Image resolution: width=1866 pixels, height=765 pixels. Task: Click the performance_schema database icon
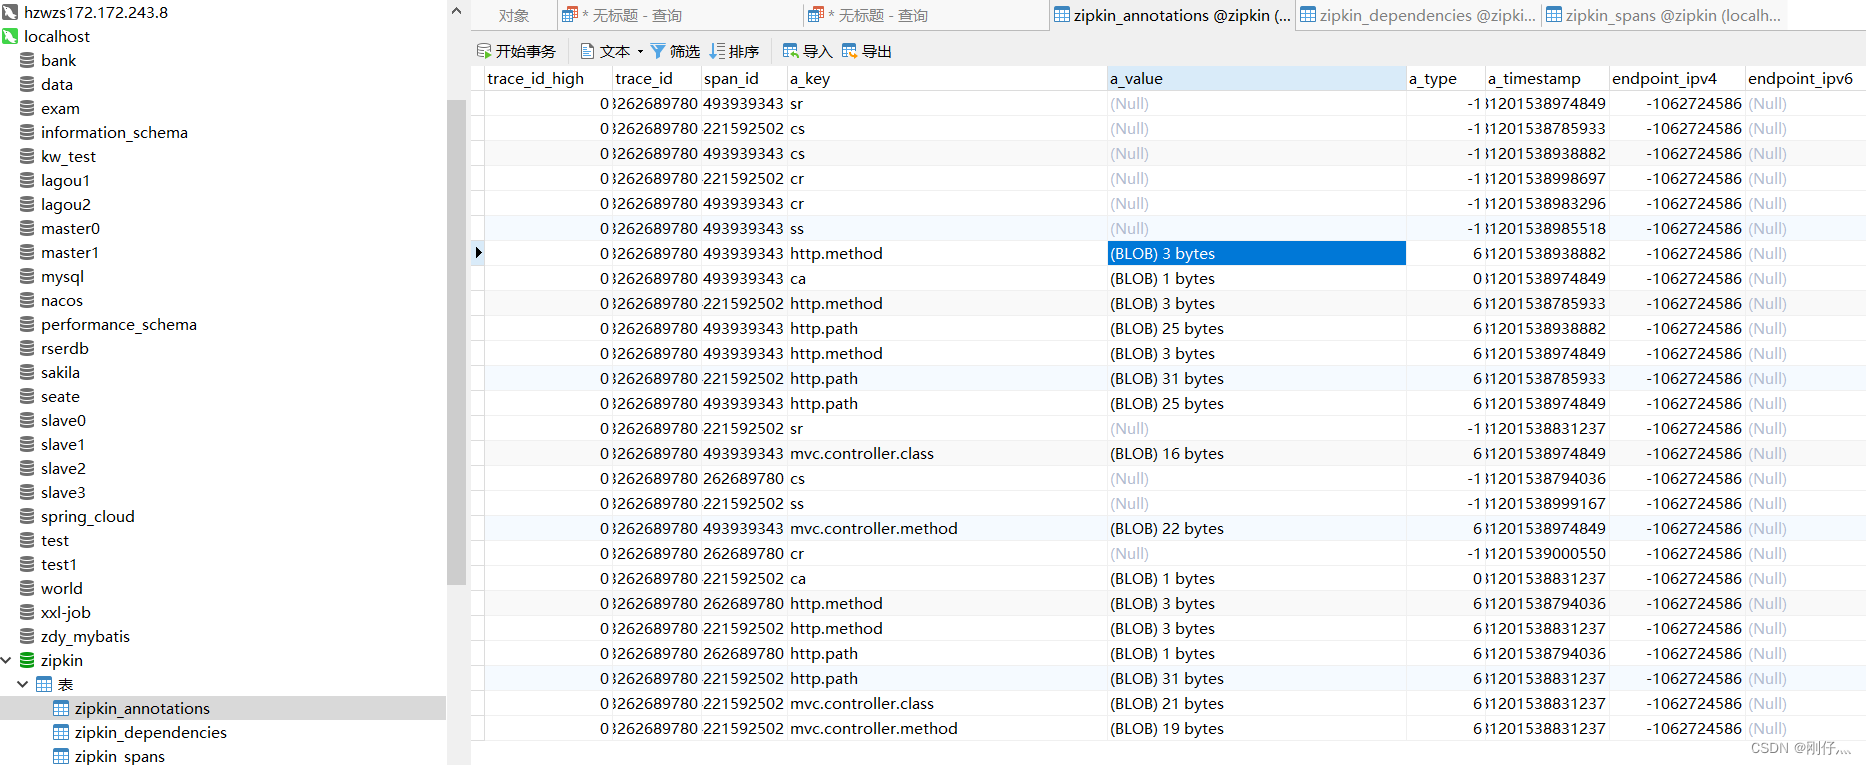click(27, 324)
